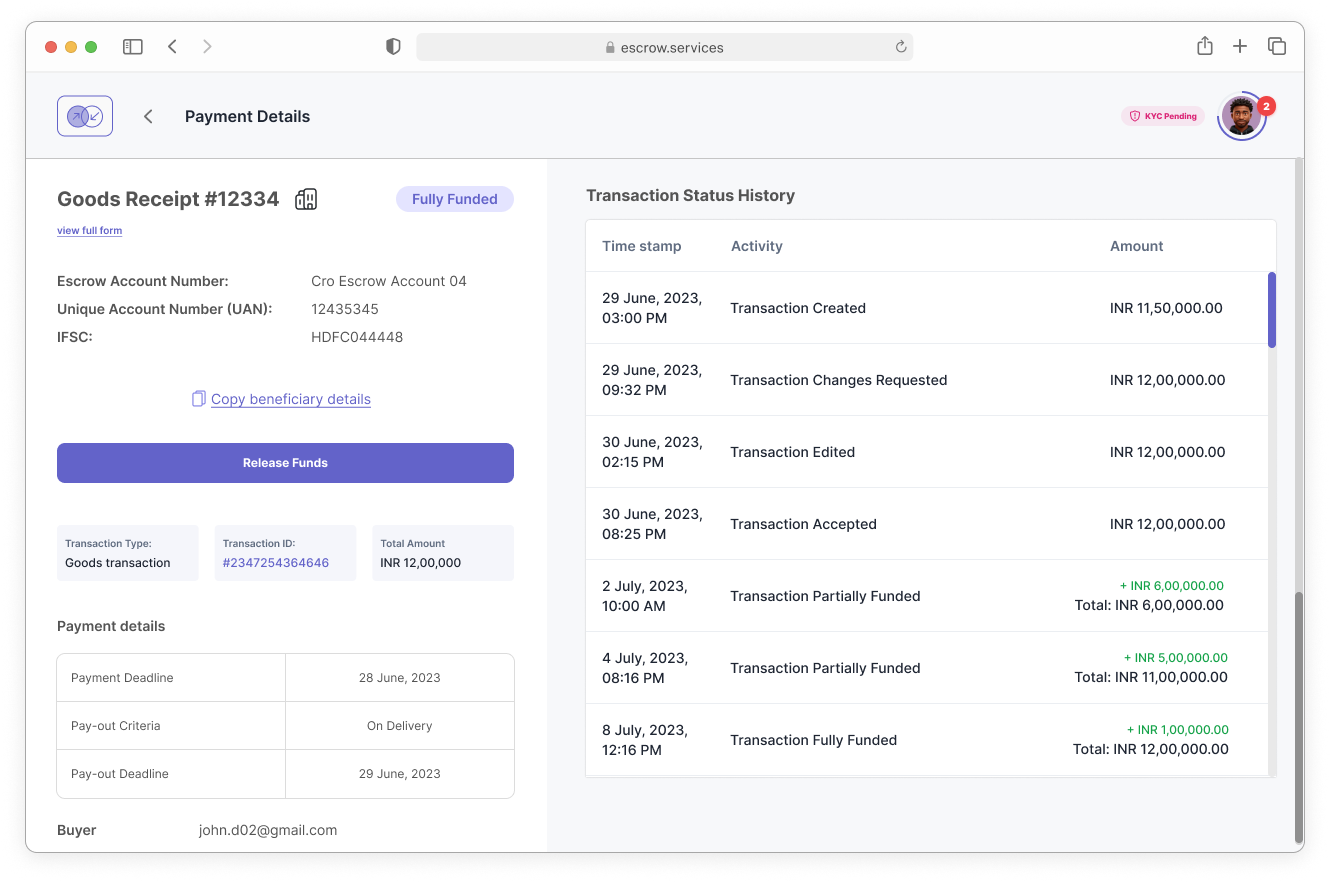Click the Copy beneficiary details link
The image size is (1330, 882).
coord(291,399)
